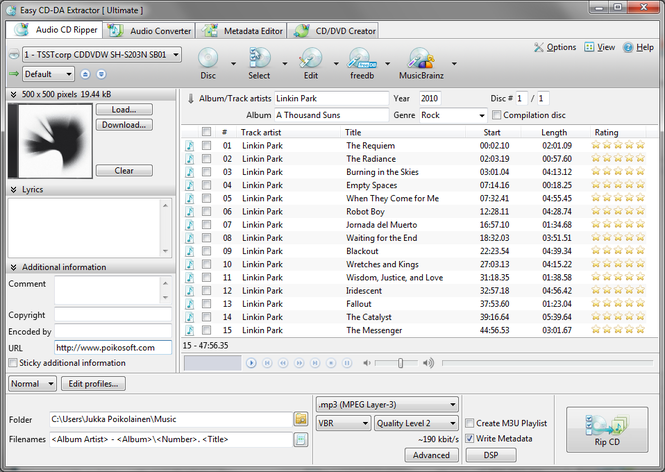Click the MusicBrainz lookup icon
Viewport: 665px width, 472px height.
421,59
